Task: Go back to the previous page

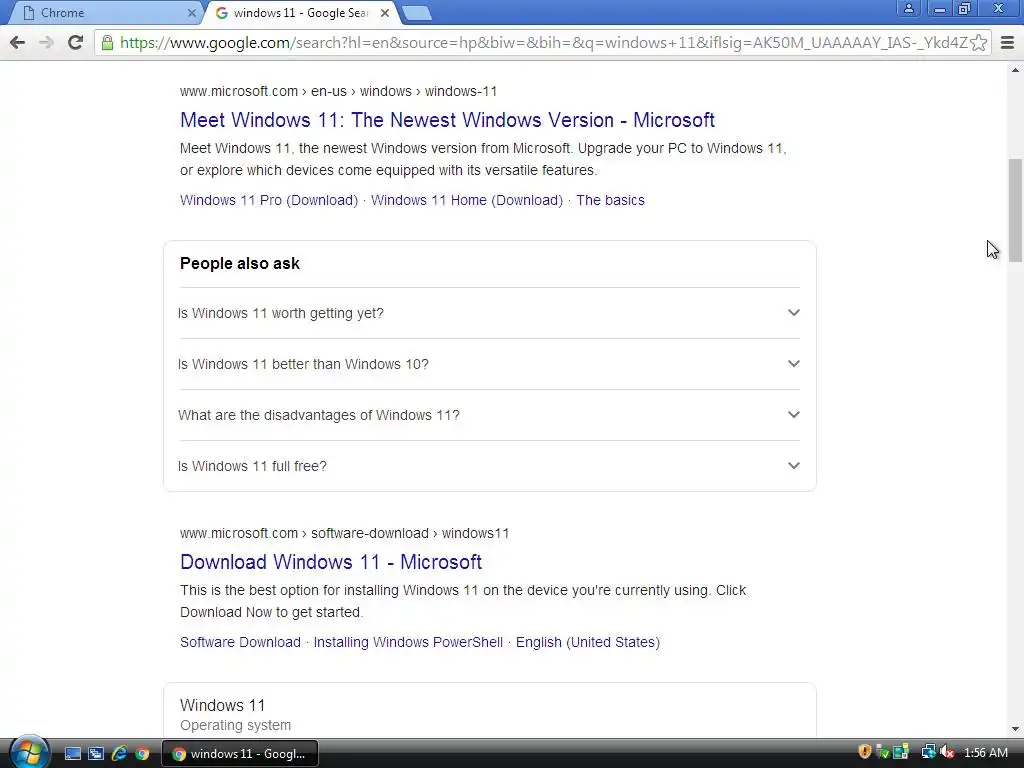Action: (x=18, y=42)
